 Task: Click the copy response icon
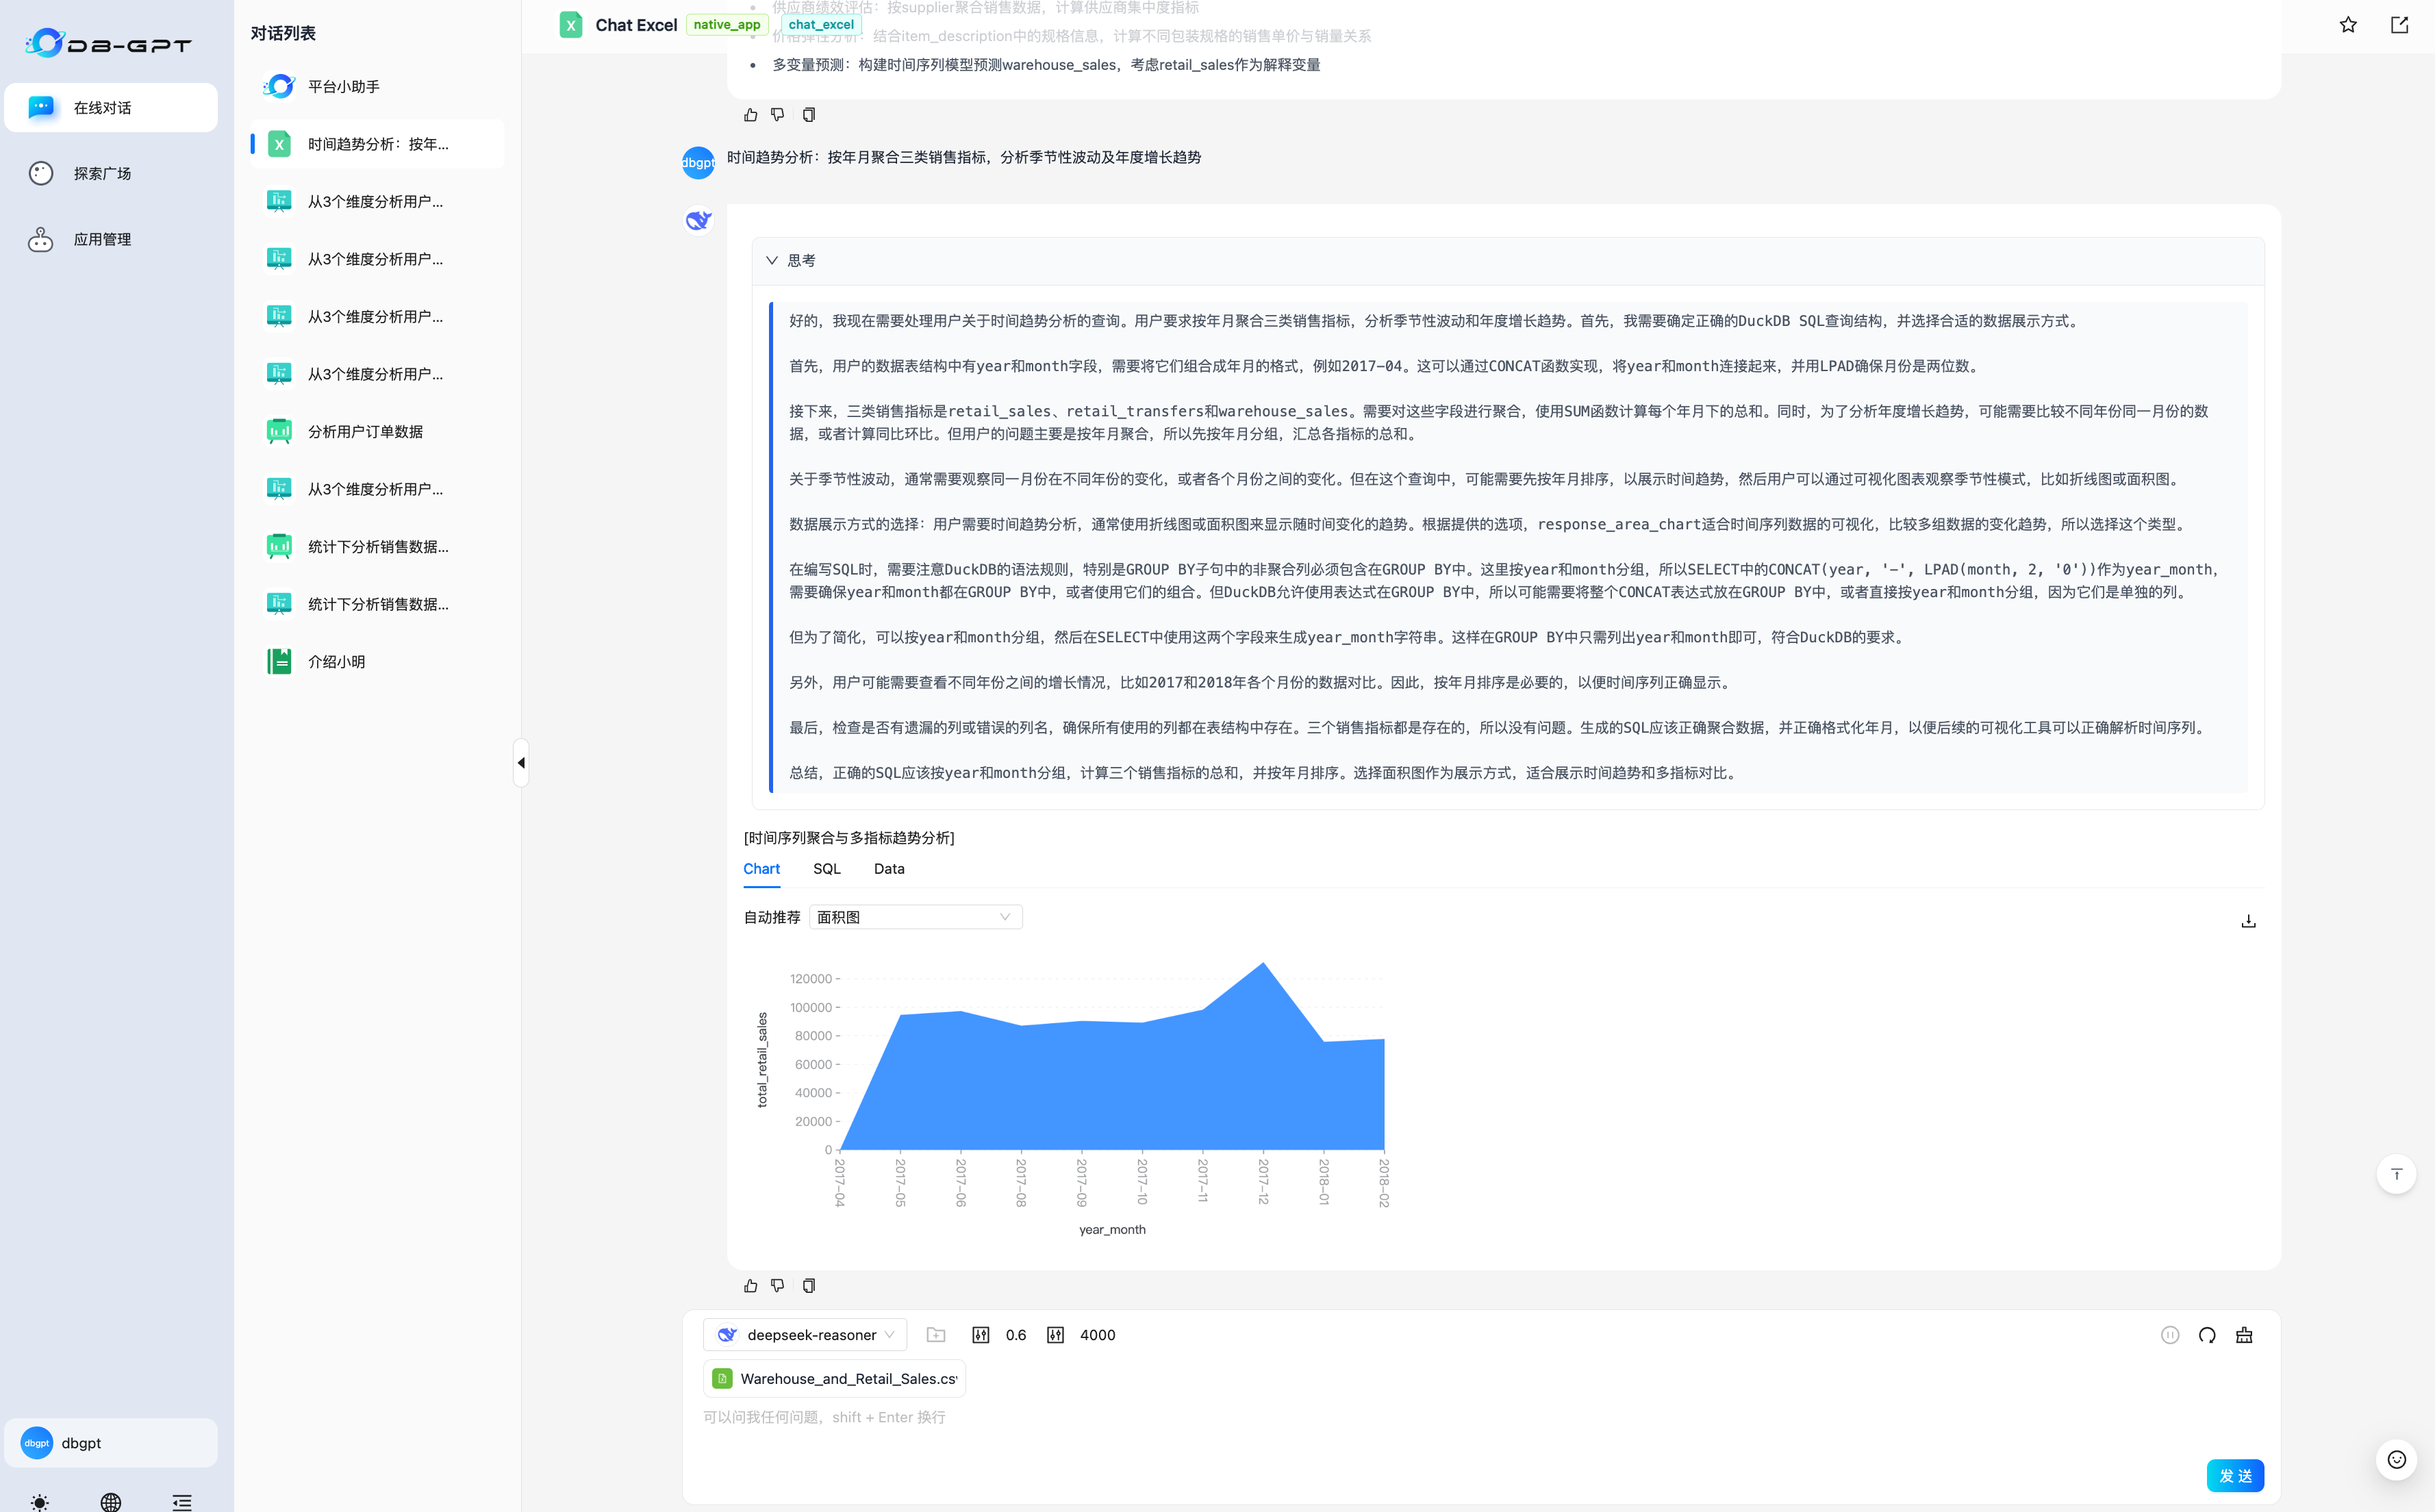click(x=809, y=1285)
